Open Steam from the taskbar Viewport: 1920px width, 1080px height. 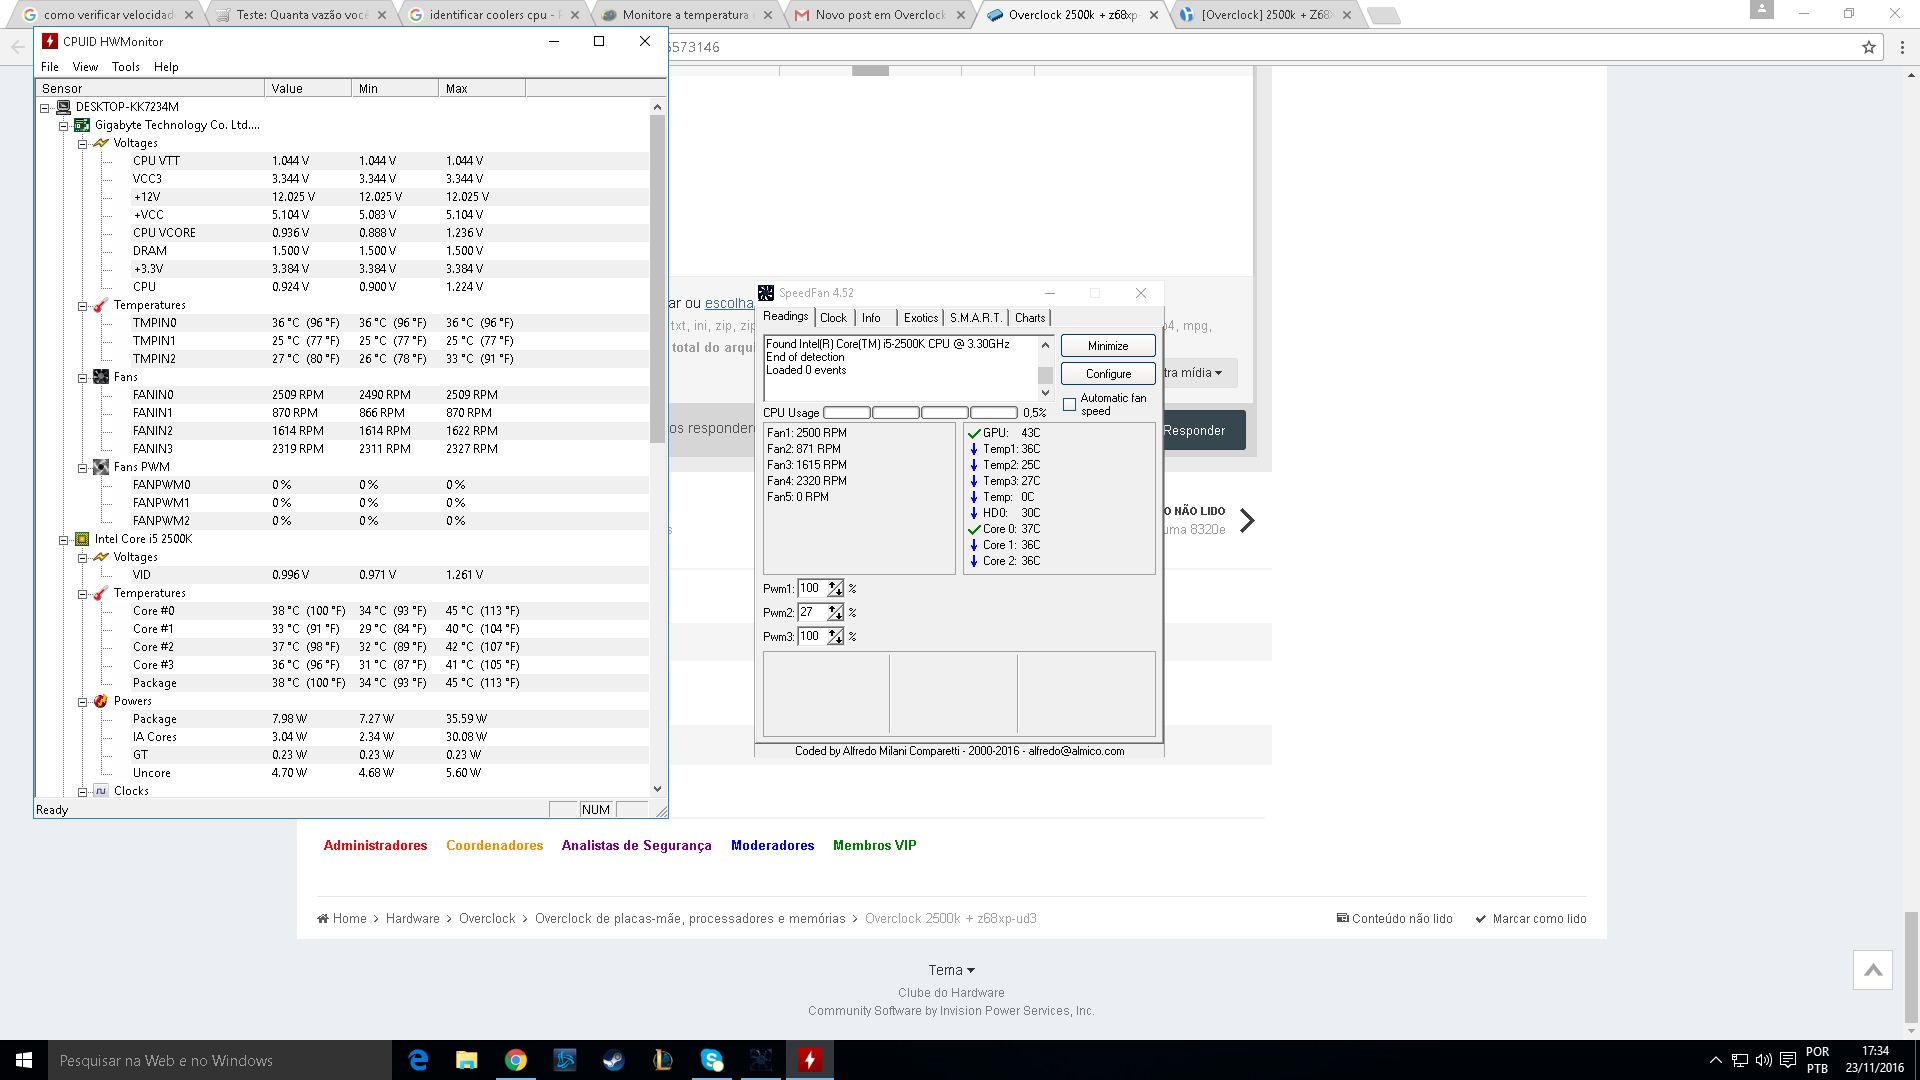click(x=614, y=1060)
